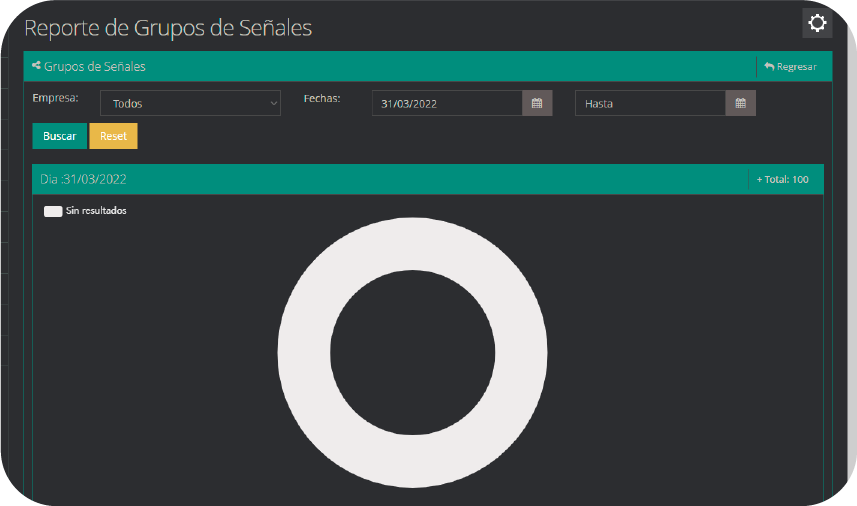Click into the Hasta end date field
Viewport: 857px width, 506px height.
(x=649, y=103)
